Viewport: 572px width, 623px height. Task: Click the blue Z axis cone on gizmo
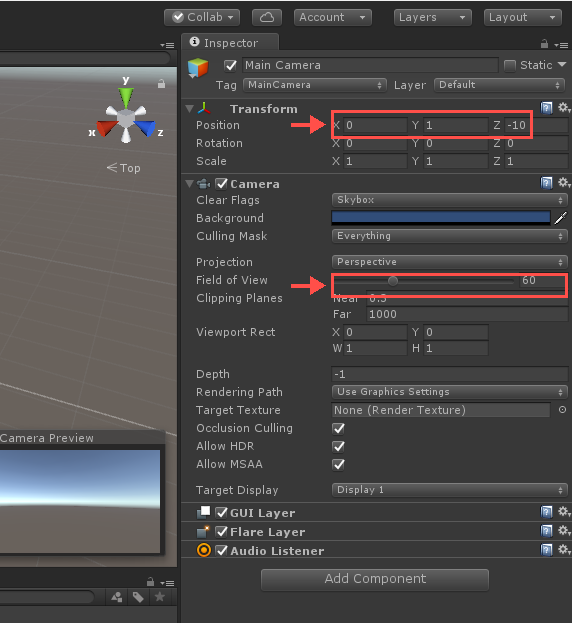(x=145, y=128)
